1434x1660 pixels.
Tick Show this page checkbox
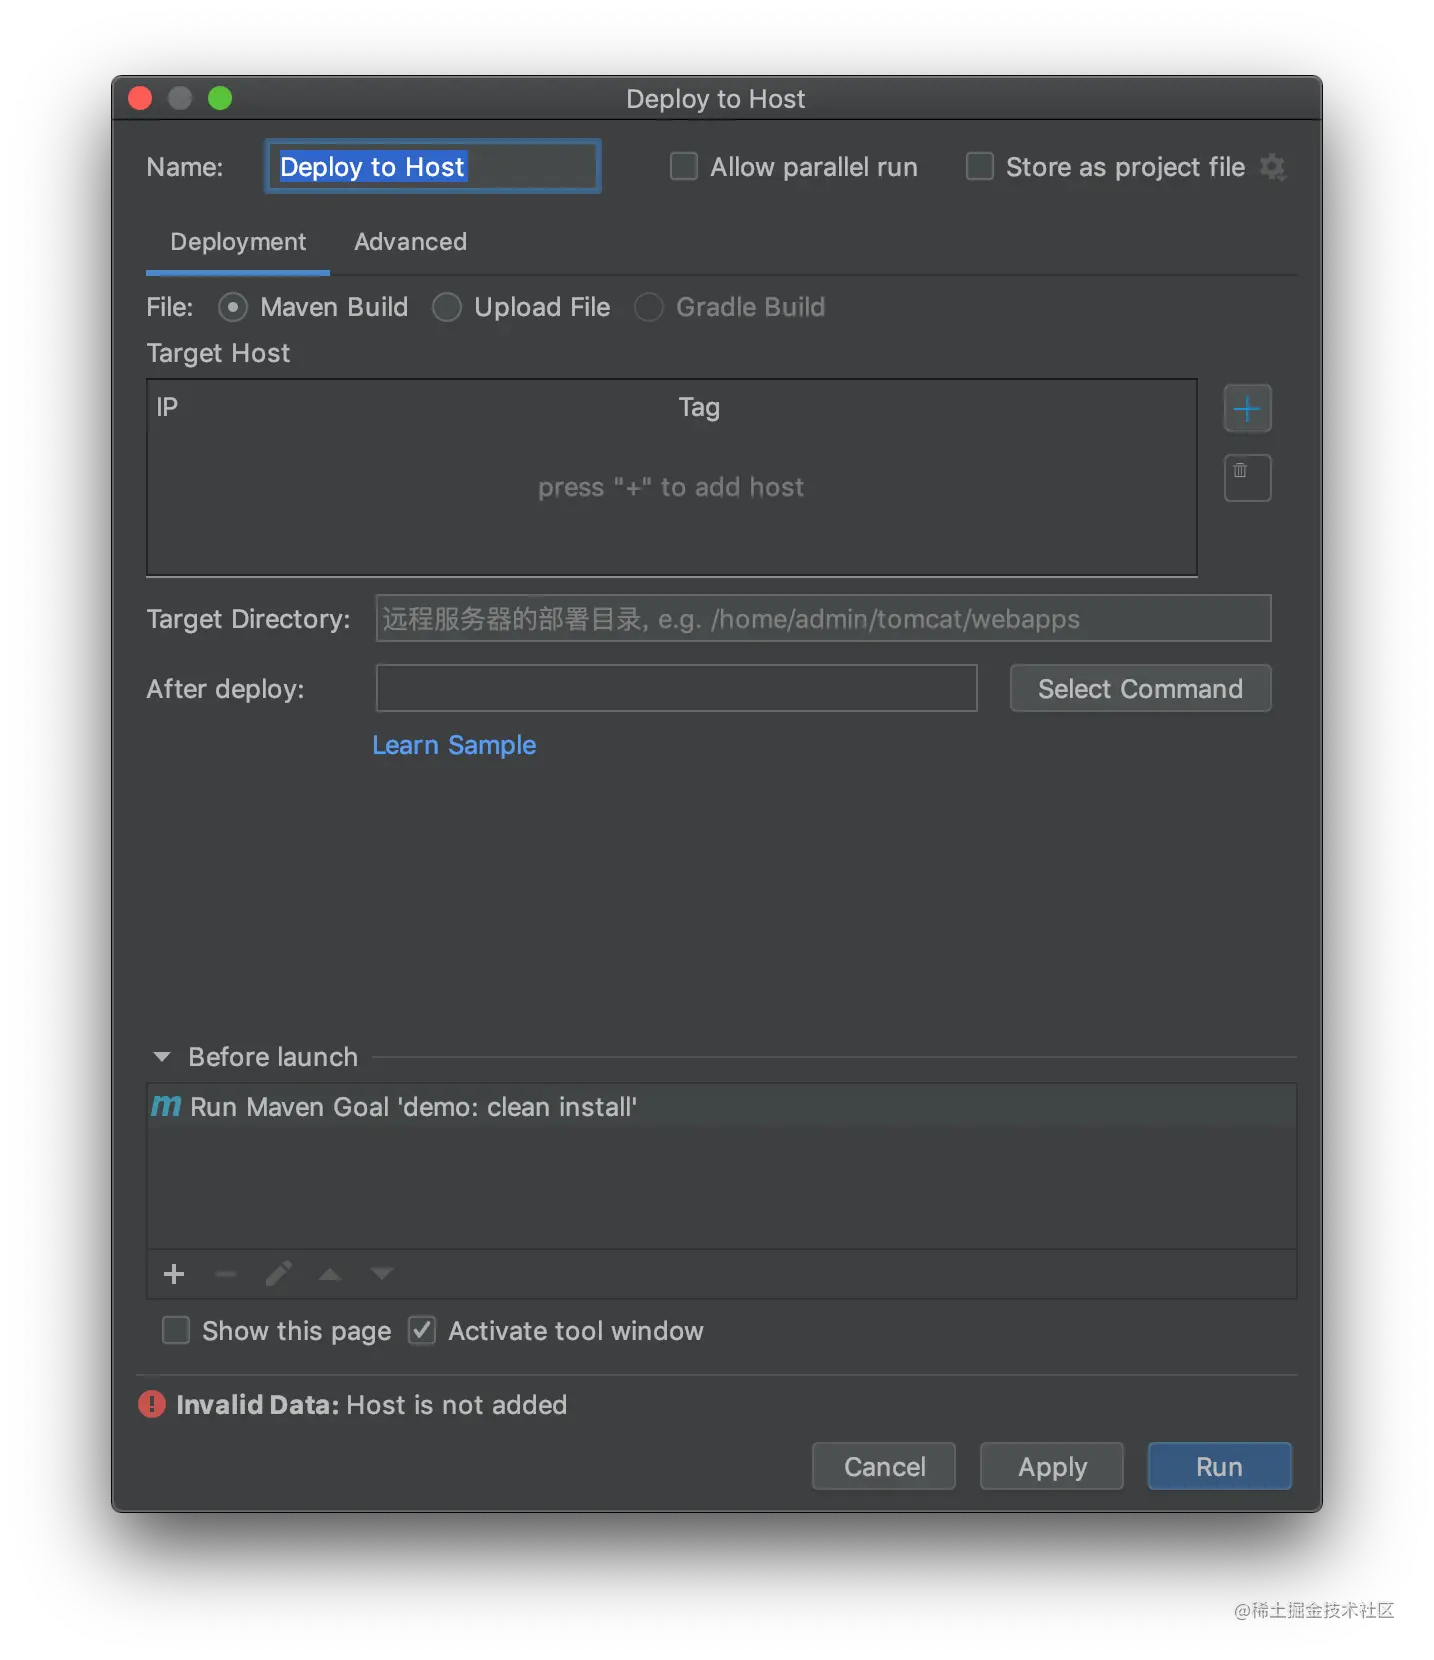click(176, 1330)
